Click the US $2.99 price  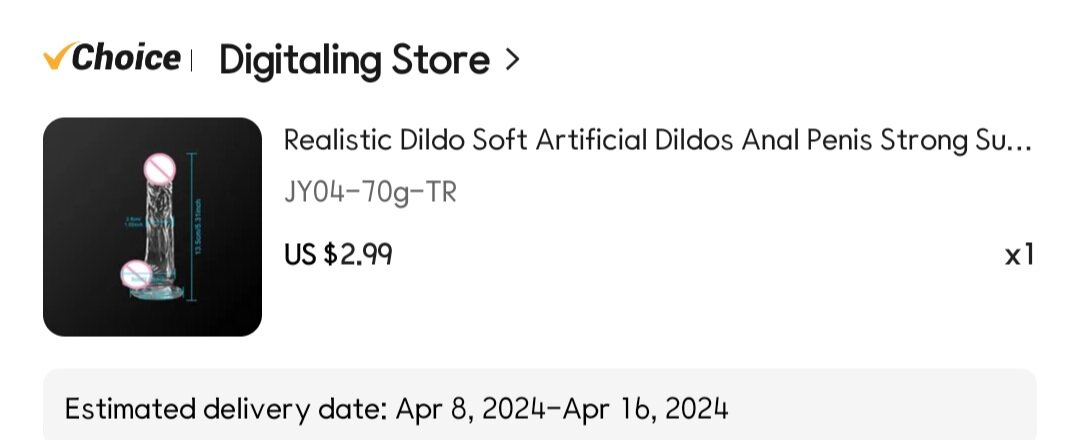(338, 255)
